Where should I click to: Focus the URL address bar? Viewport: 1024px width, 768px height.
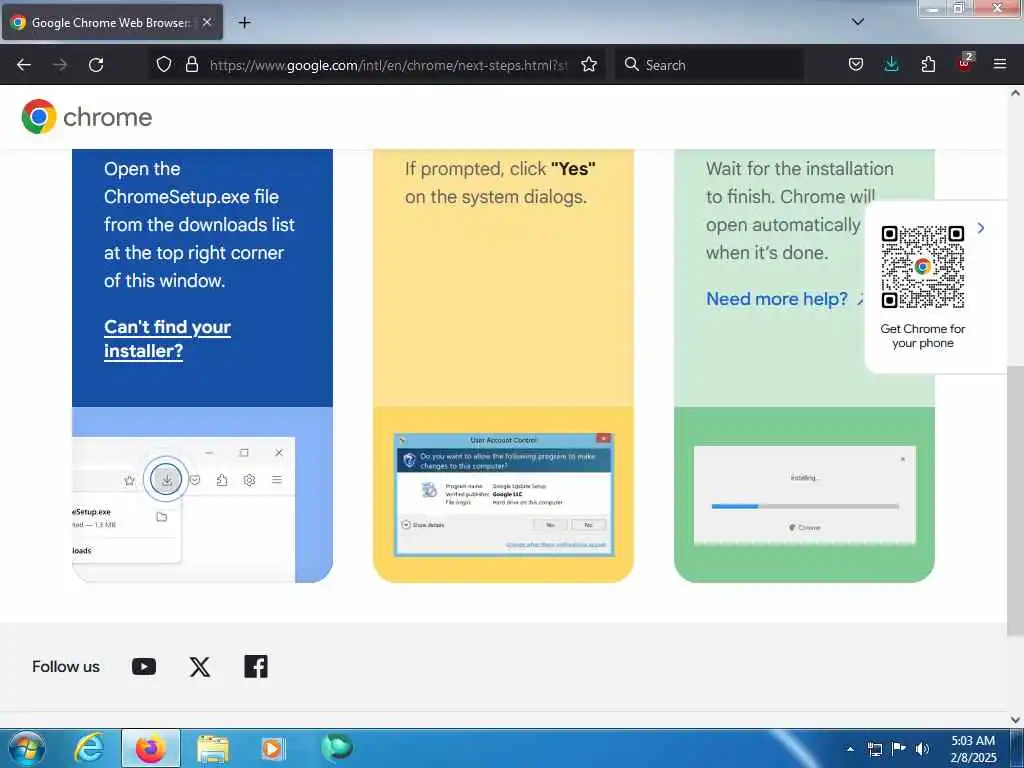tap(388, 65)
